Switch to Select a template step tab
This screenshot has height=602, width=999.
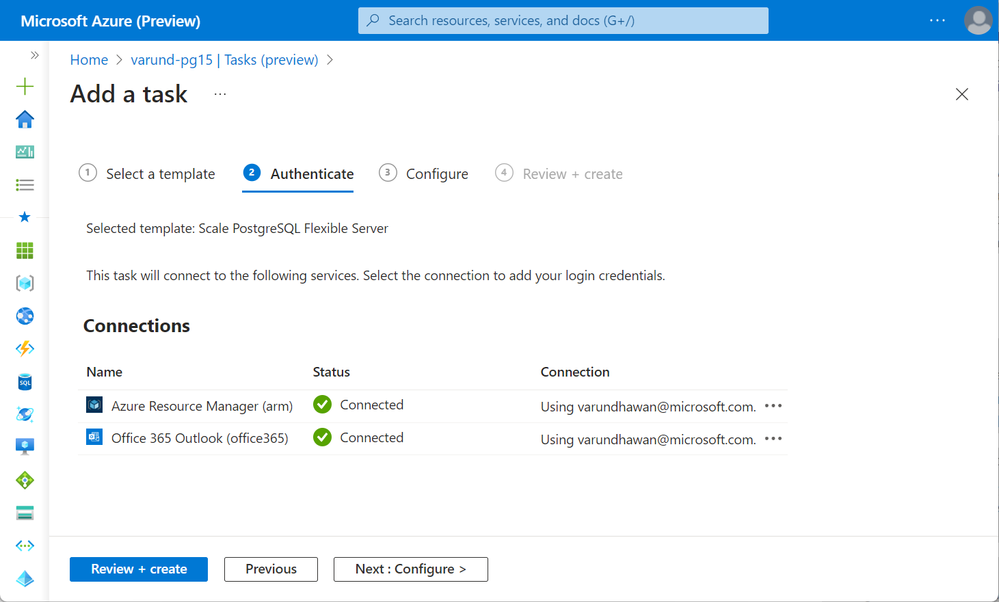[x=147, y=173]
